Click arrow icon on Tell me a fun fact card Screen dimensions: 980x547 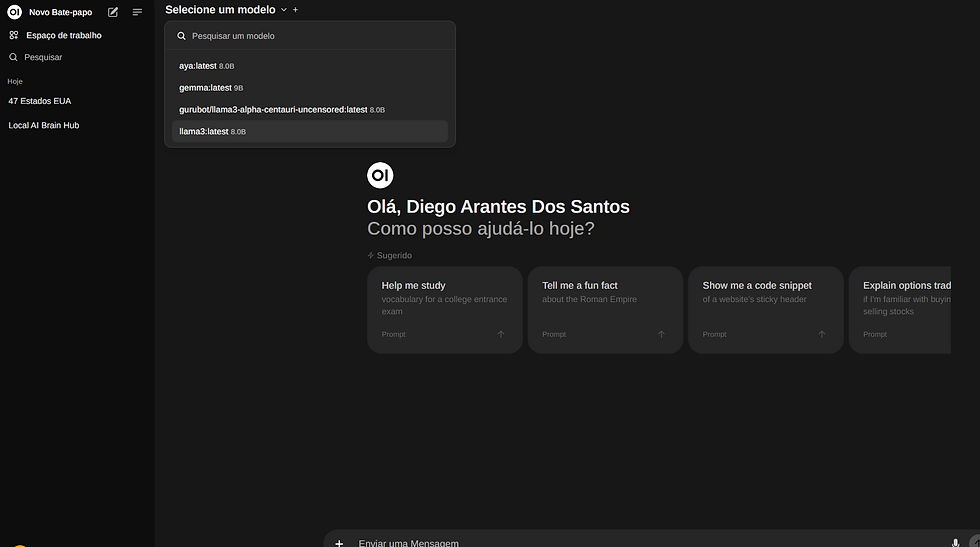661,334
